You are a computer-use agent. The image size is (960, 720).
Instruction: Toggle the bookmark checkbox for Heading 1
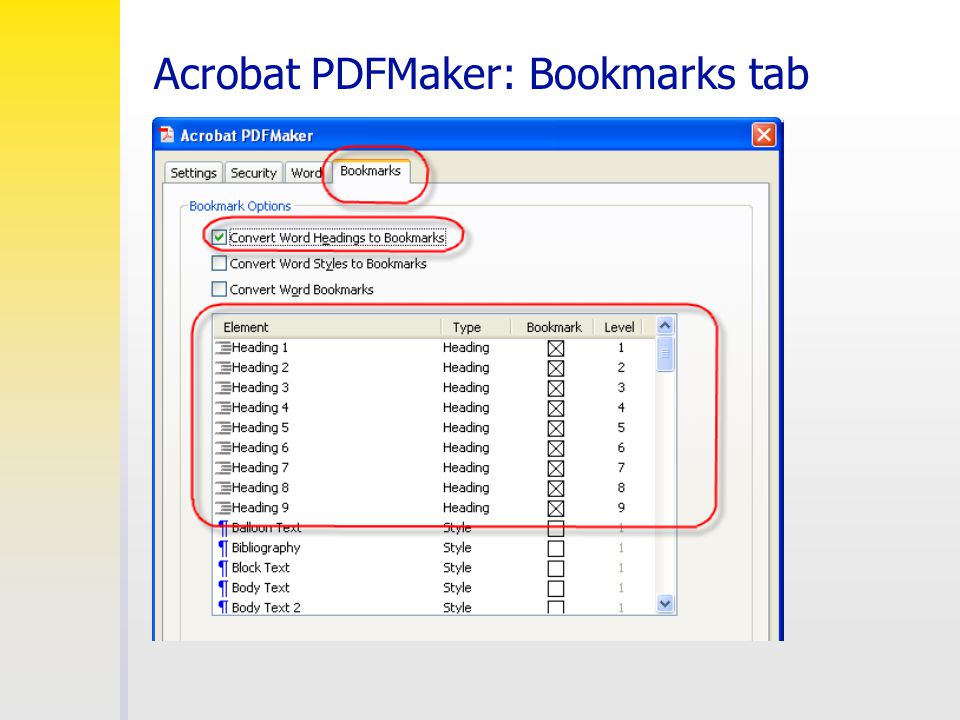[555, 348]
